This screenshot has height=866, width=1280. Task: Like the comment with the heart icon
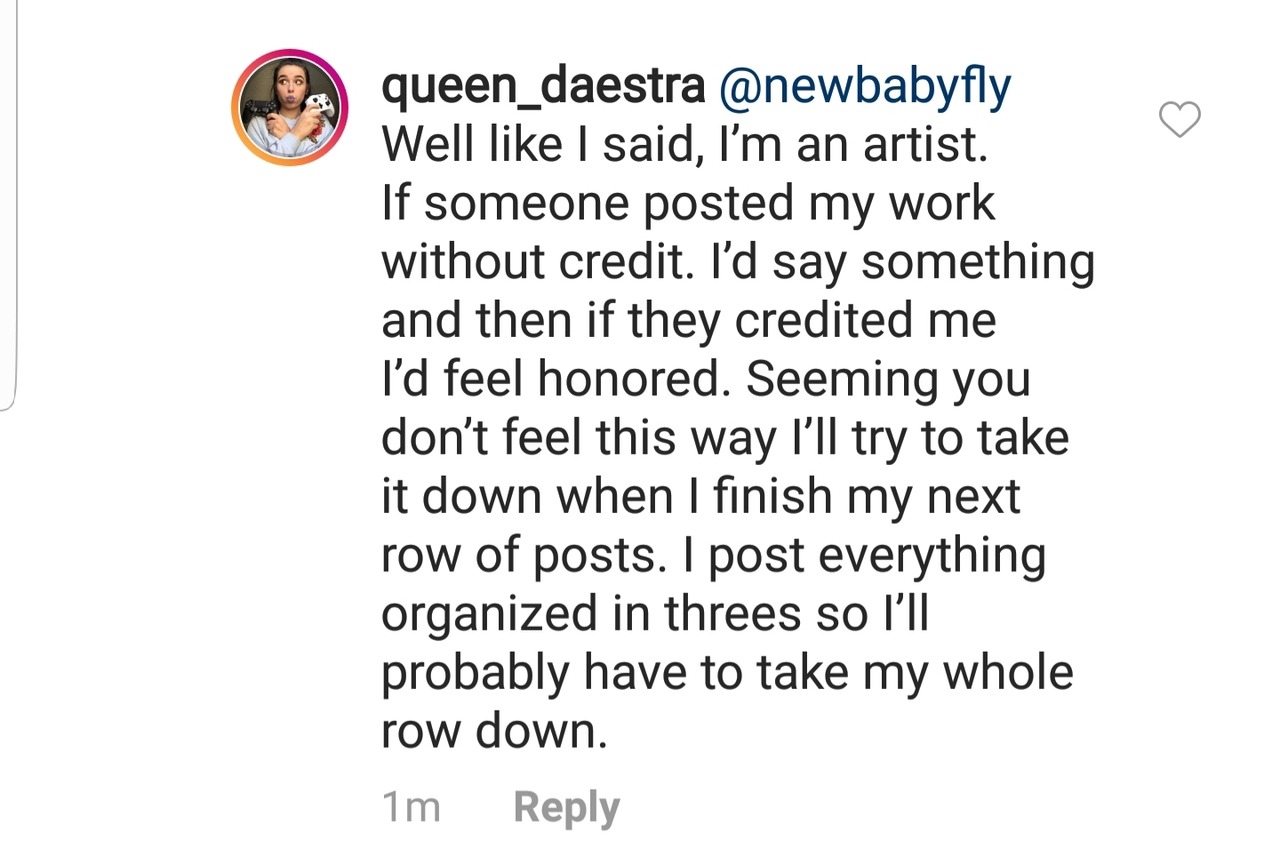click(1179, 120)
